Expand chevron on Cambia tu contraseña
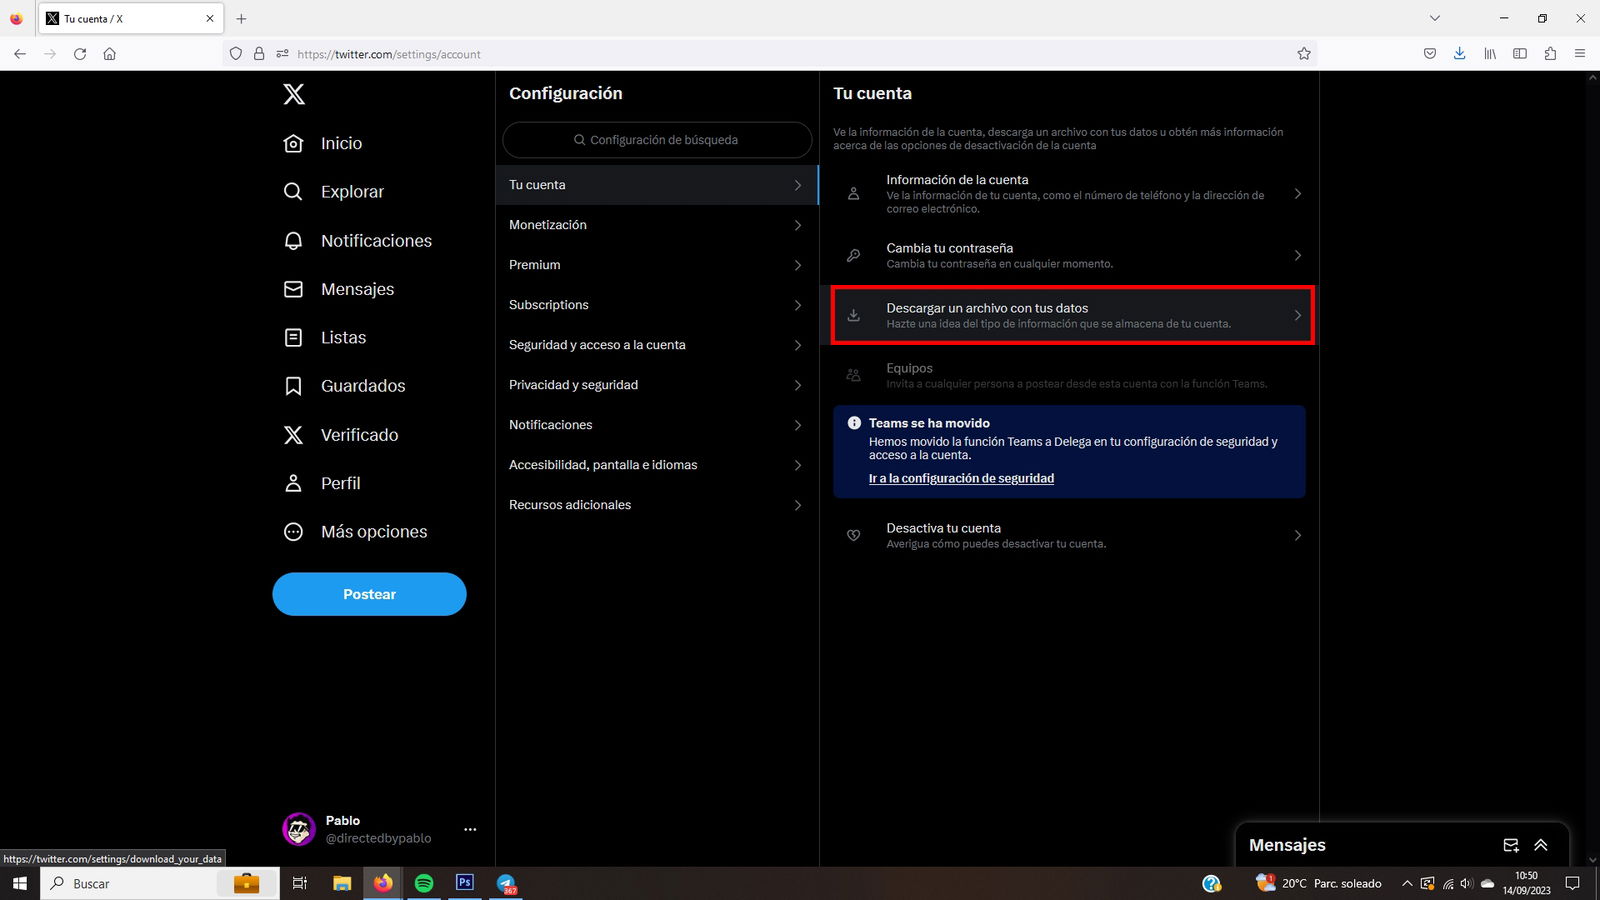This screenshot has width=1600, height=900. [1297, 255]
